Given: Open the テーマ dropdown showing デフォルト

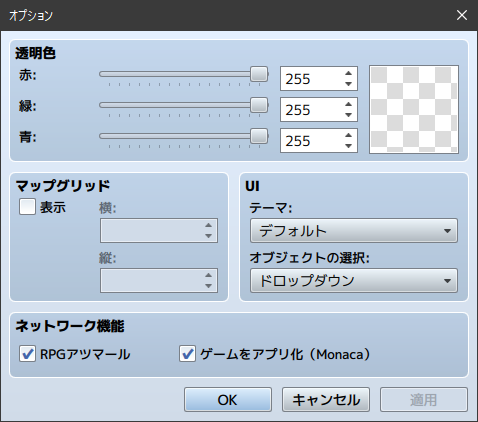Looking at the screenshot, I should pos(354,231).
